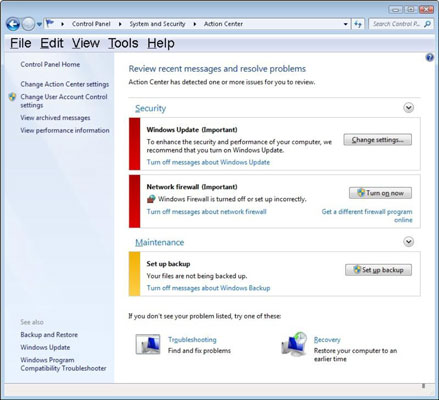This screenshot has height=400, width=439.
Task: Click the Control Panel breadcrumb
Action: [x=91, y=24]
